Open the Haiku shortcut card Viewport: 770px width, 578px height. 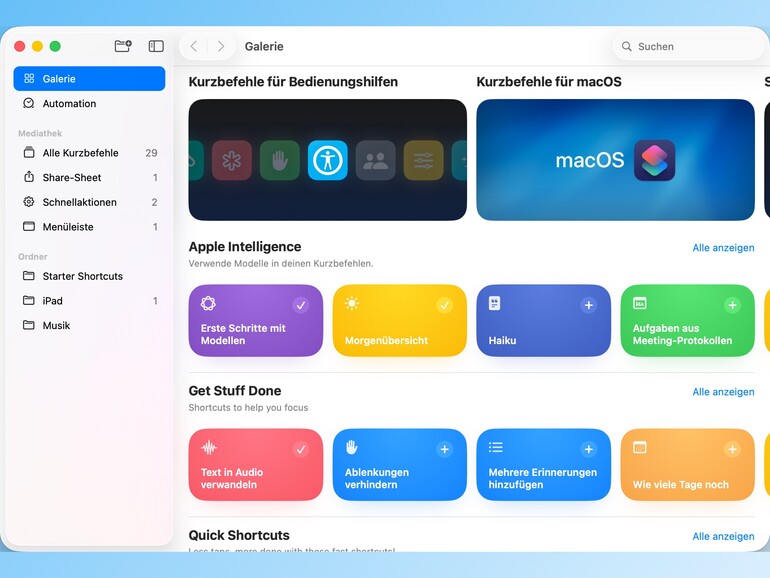(x=544, y=321)
